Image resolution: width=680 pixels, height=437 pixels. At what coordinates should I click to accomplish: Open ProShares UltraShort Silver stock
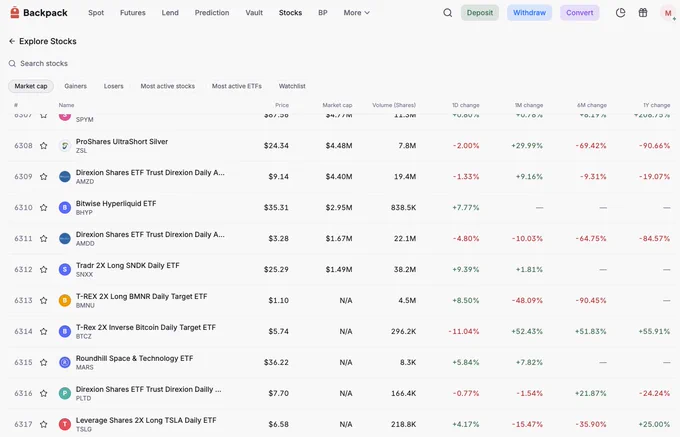122,141
